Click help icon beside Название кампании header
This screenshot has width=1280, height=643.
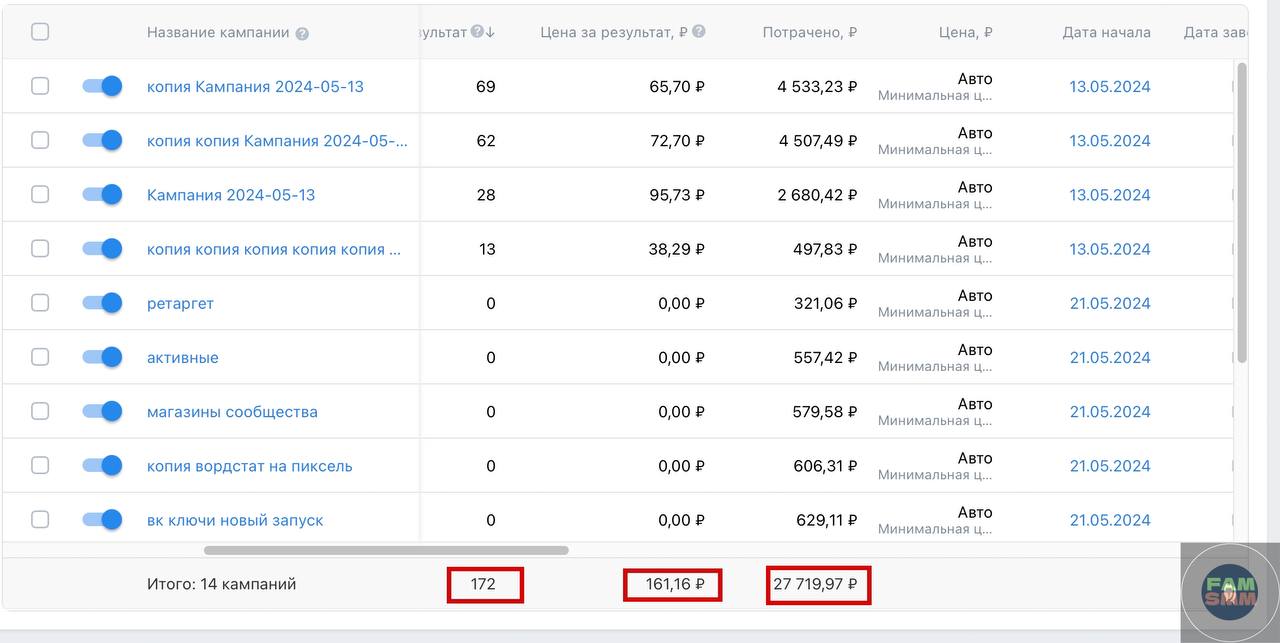tap(302, 33)
